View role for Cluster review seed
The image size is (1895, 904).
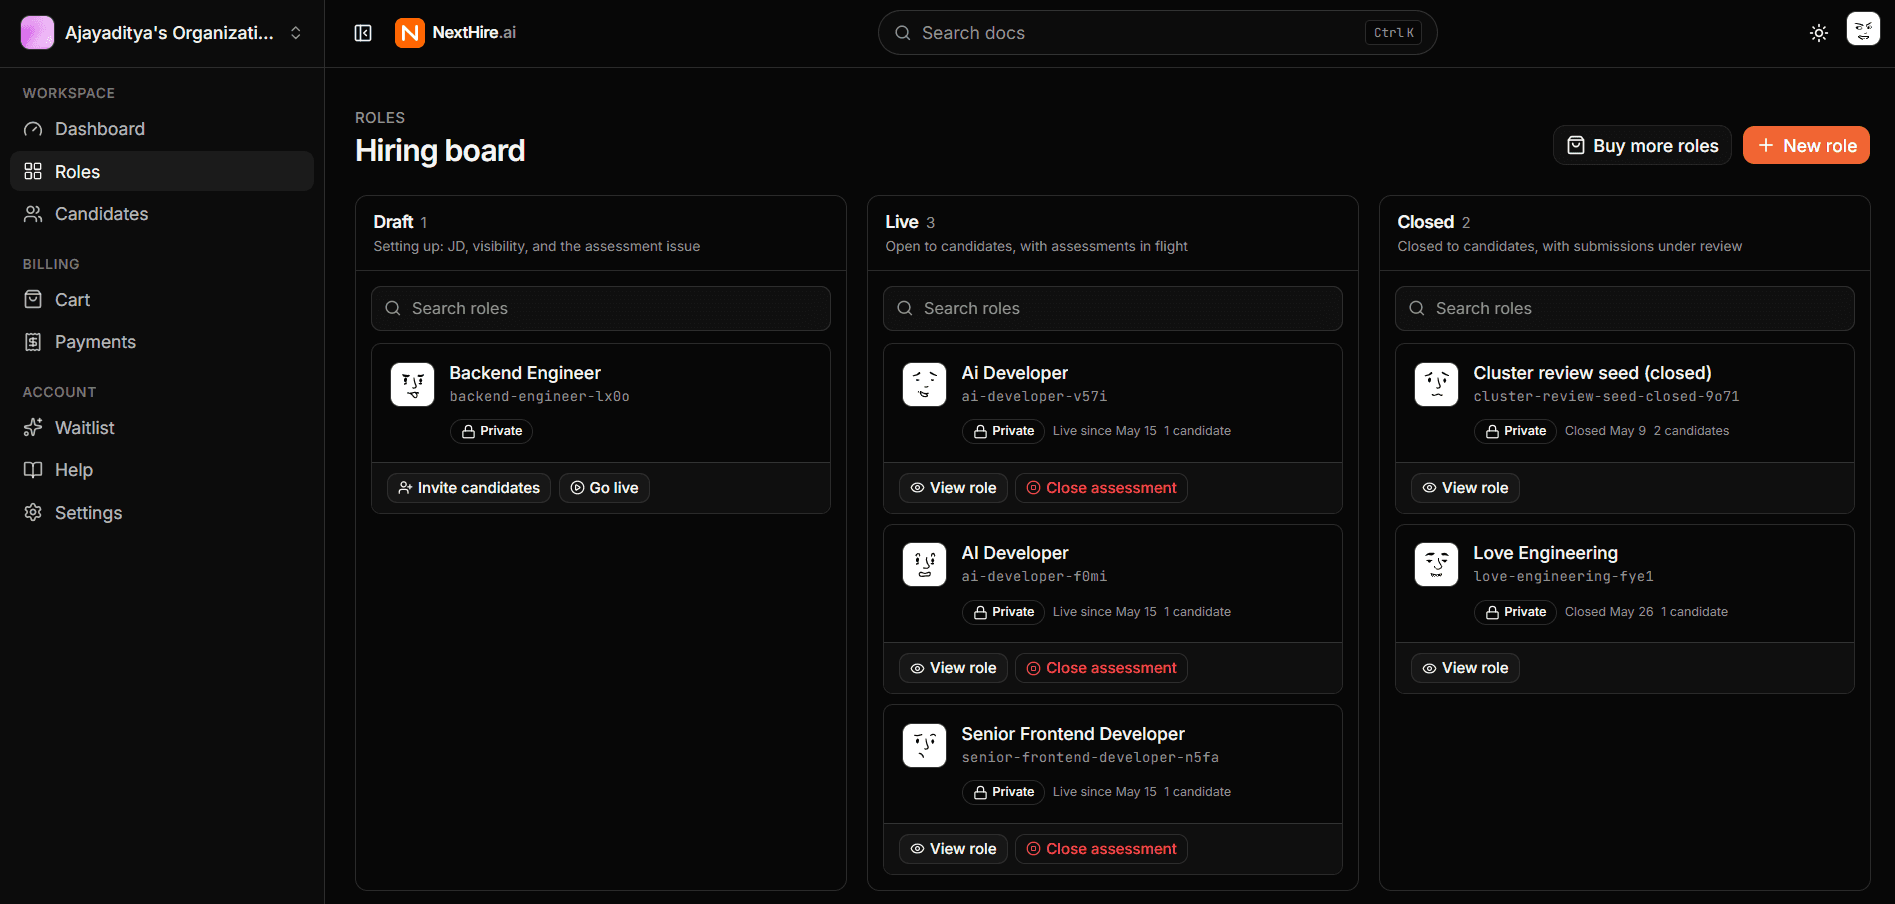click(x=1465, y=488)
